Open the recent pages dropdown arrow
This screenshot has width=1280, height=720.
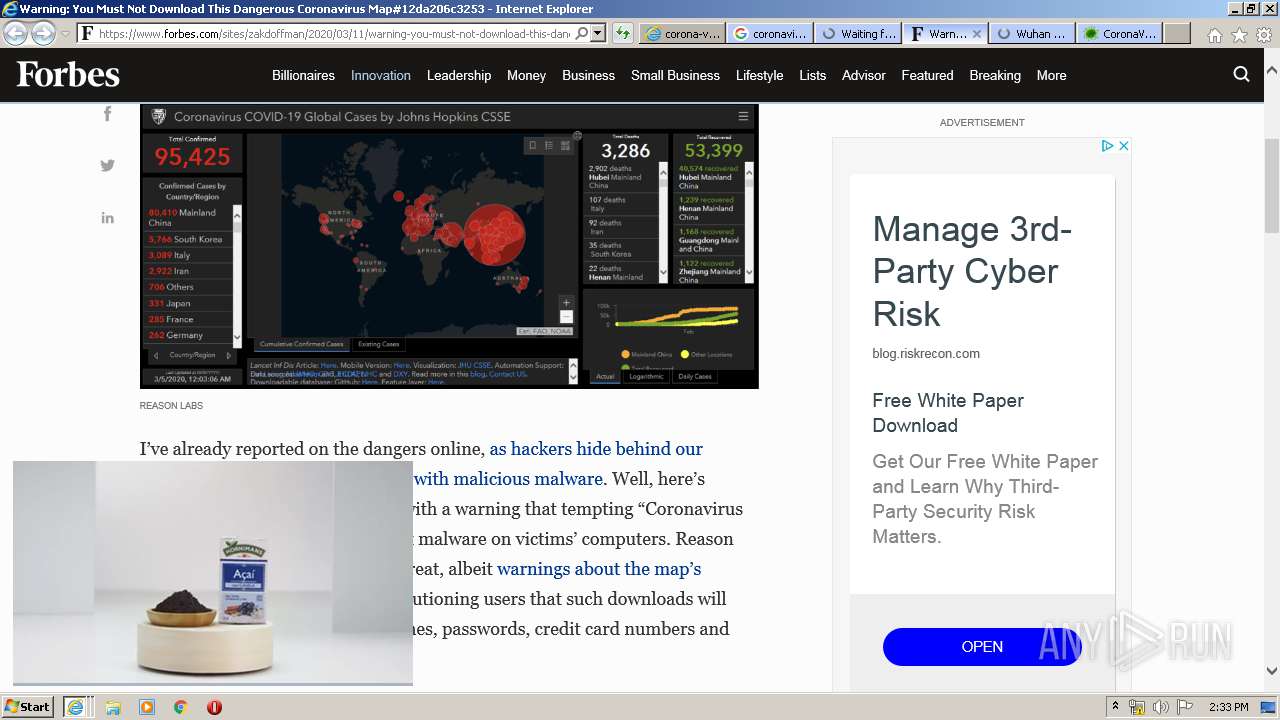pos(65,33)
